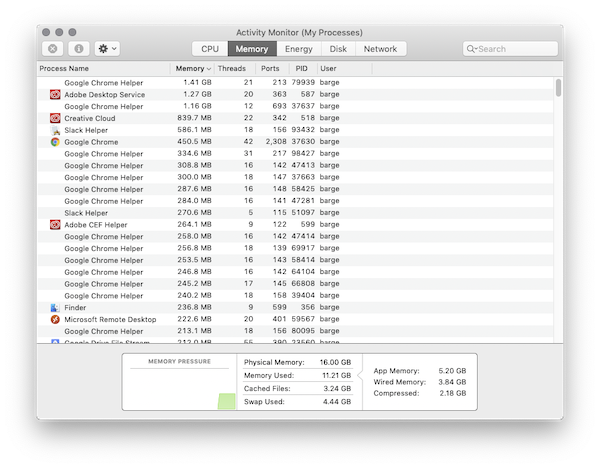Image resolution: width=600 pixels, height=468 pixels.
Task: Select Slack Helper using 586.1 MB
Action: 295,130
